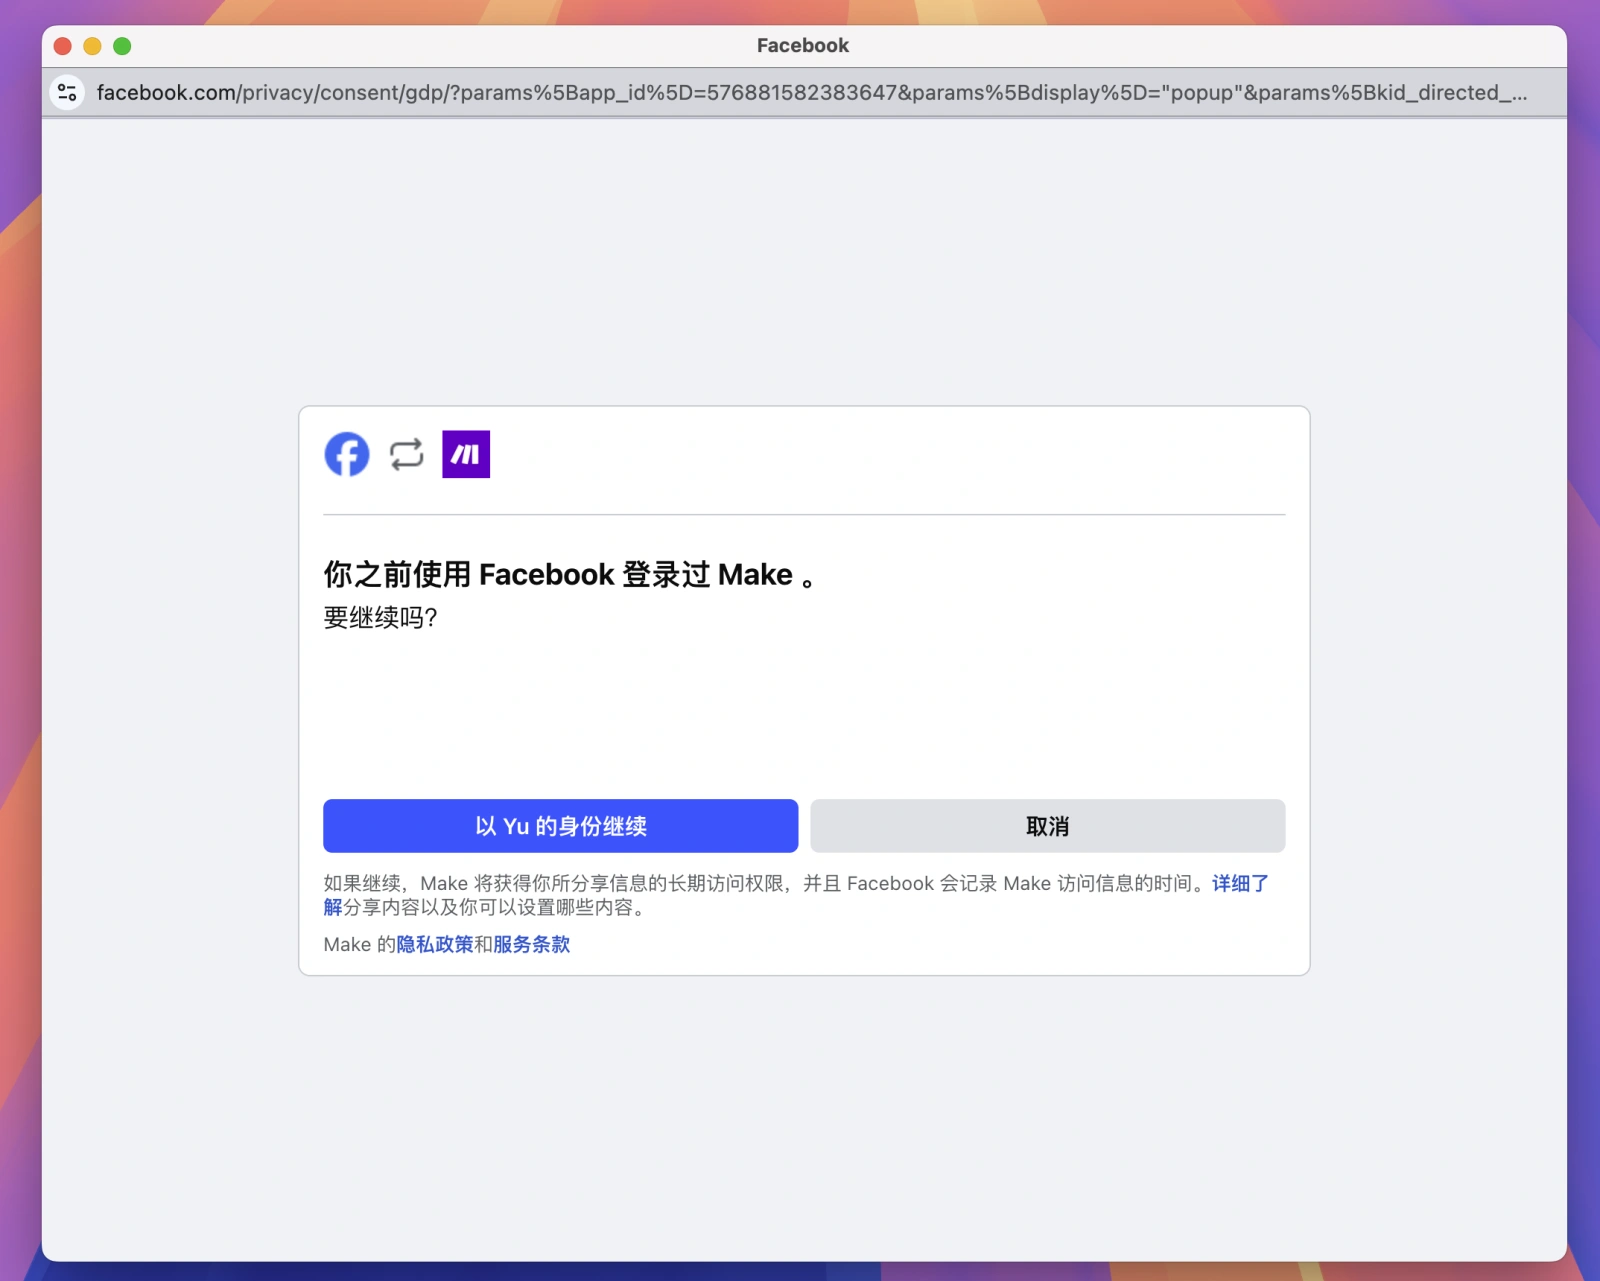The width and height of the screenshot is (1600, 1281).
Task: Click the 'Make 的' label text
Action: (x=359, y=944)
